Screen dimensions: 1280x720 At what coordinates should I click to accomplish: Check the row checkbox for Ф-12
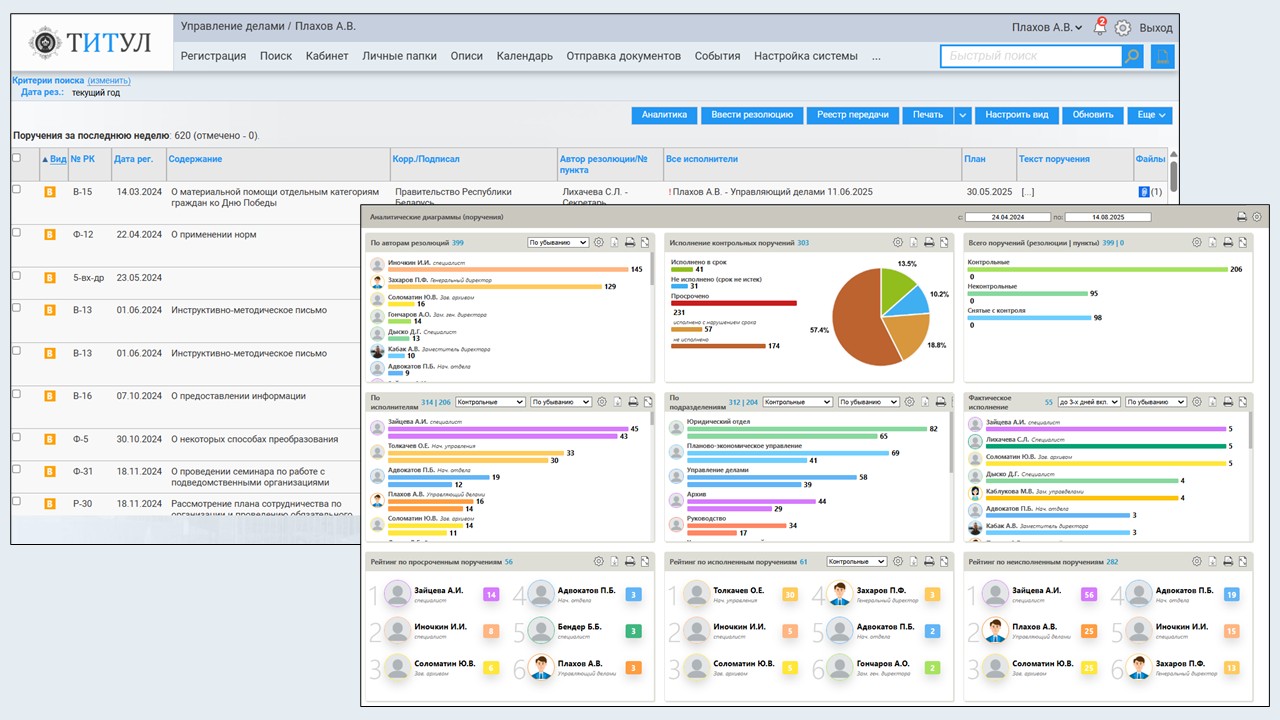16,232
